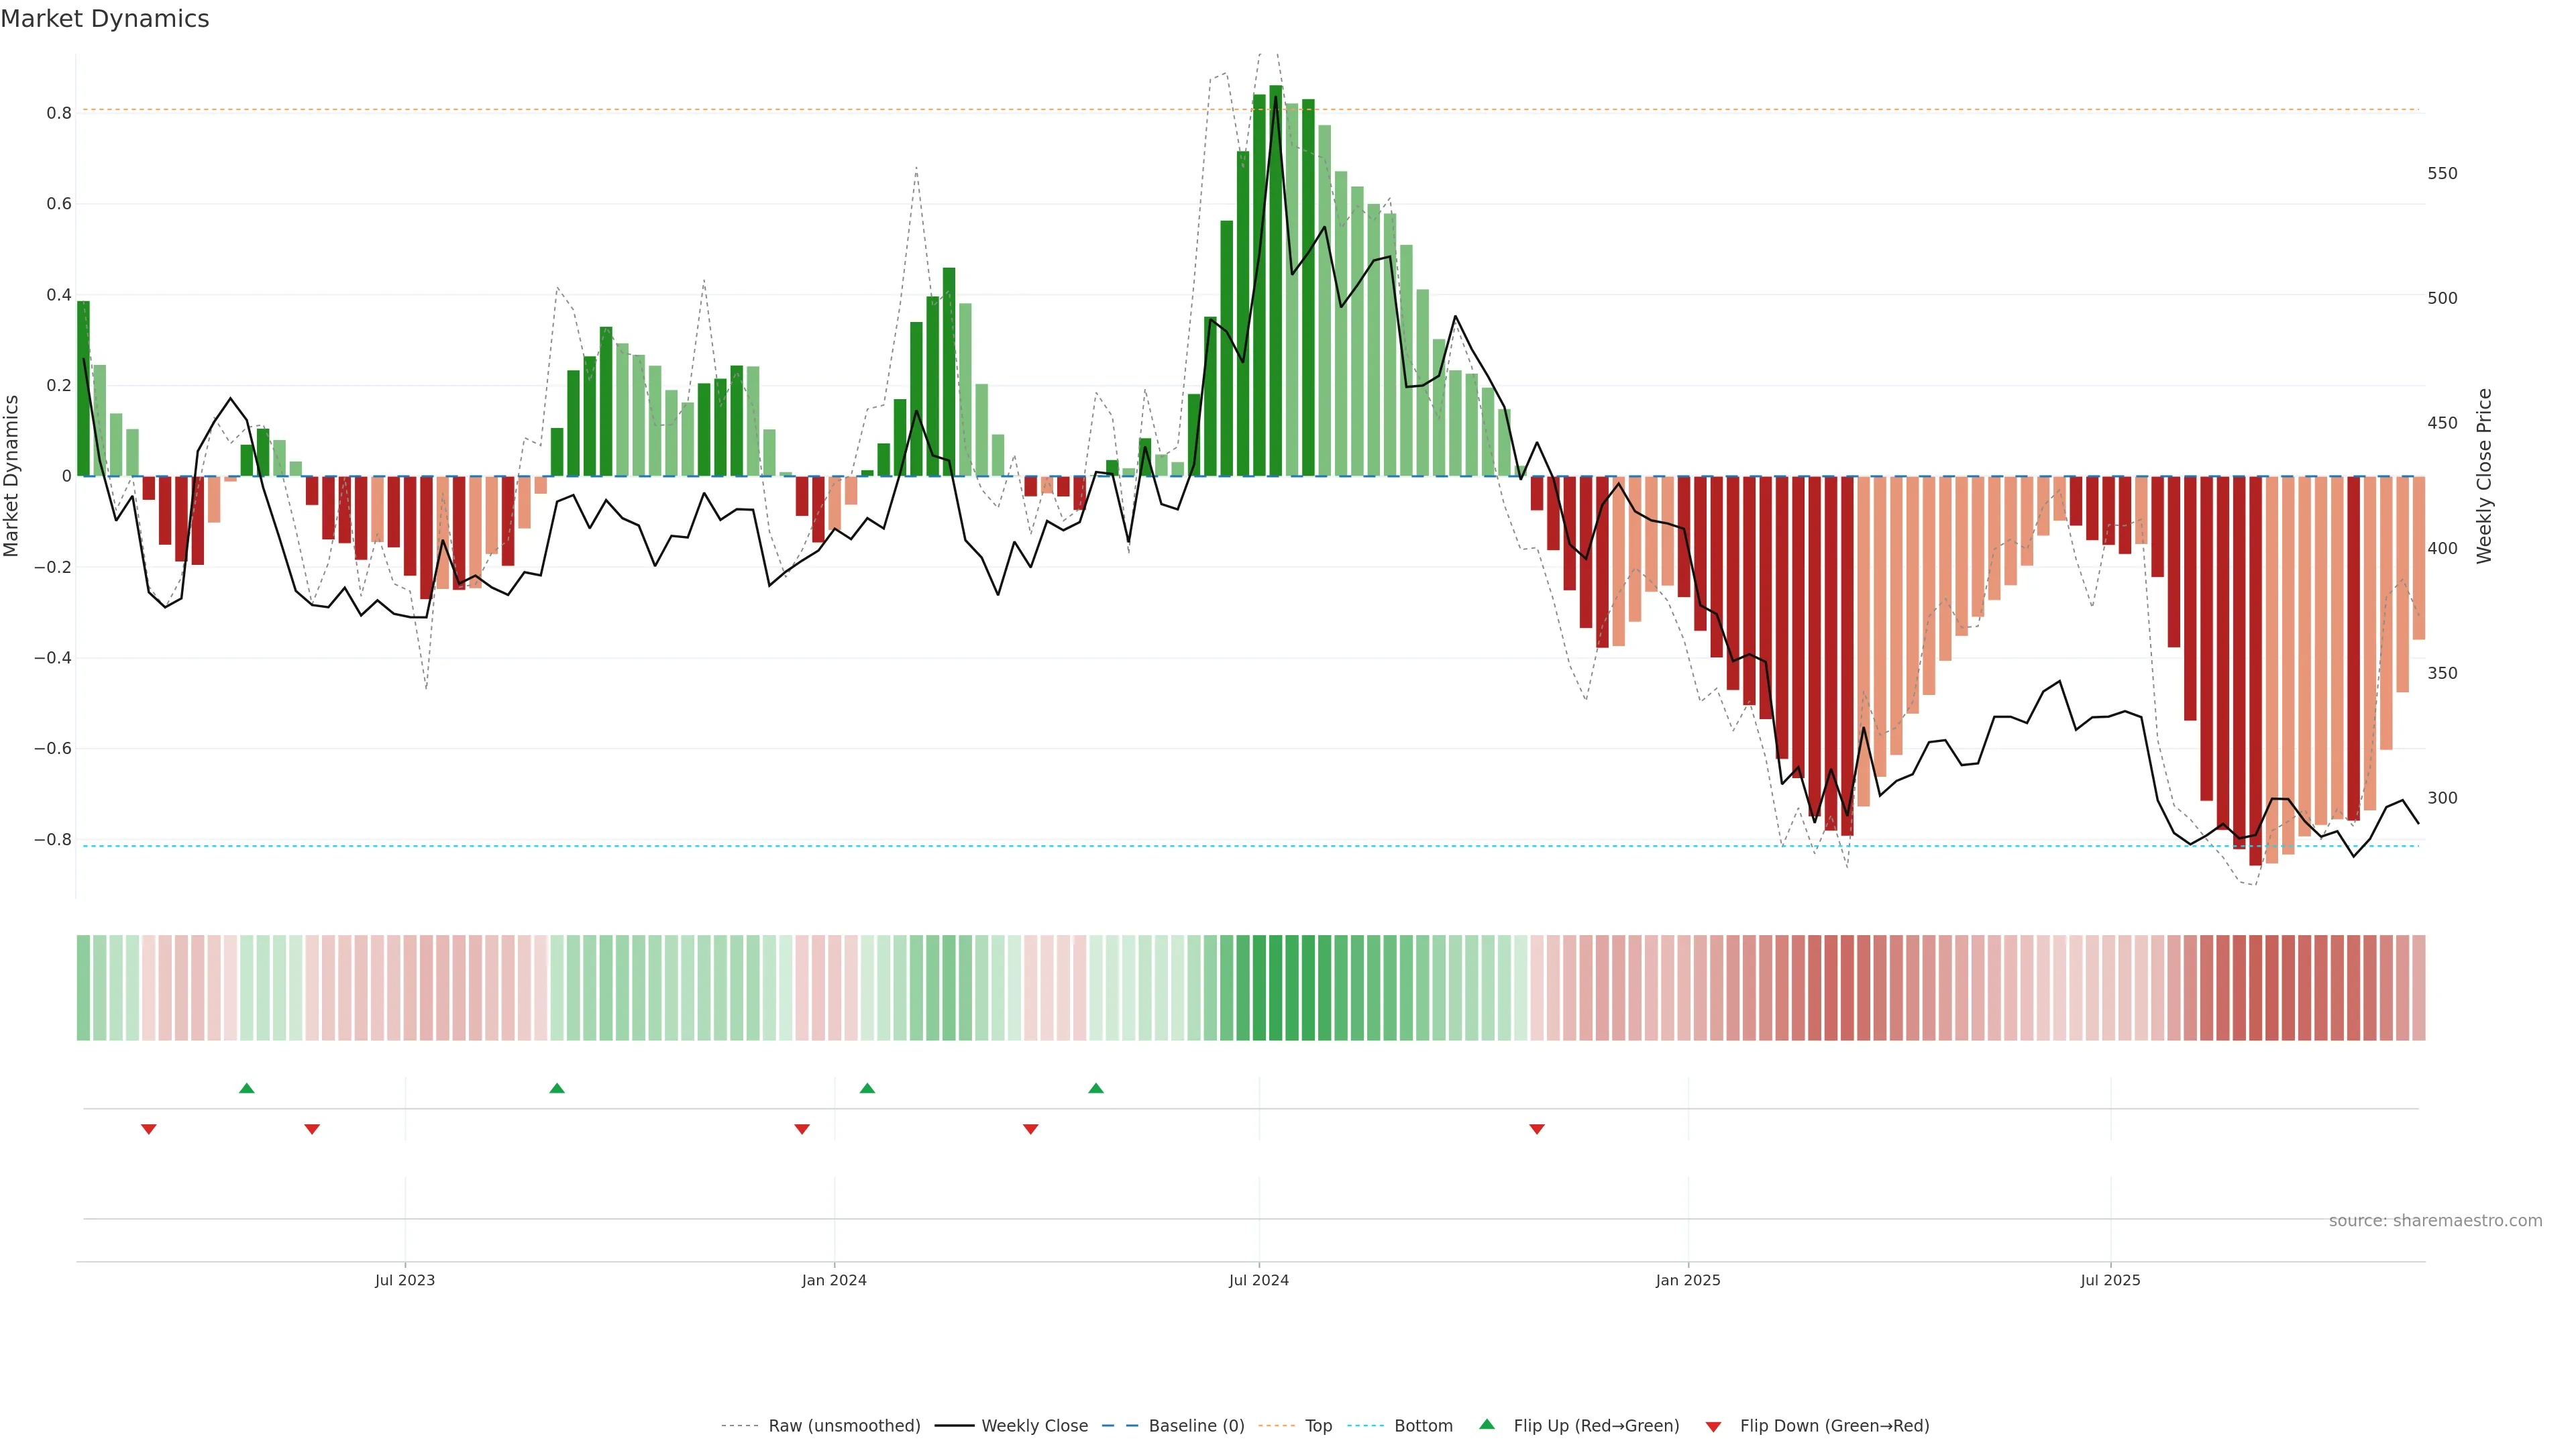This screenshot has height=1449, width=2576.
Task: Click the green Flip Up triangle in legend
Action: pyautogui.click(x=1487, y=1424)
